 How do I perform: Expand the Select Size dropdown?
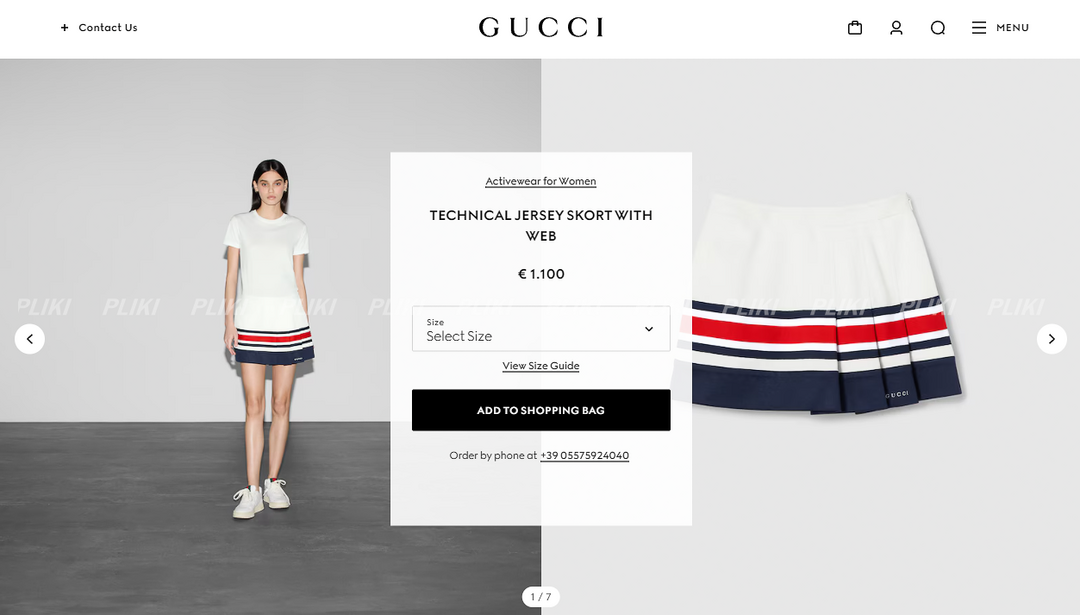tap(541, 329)
